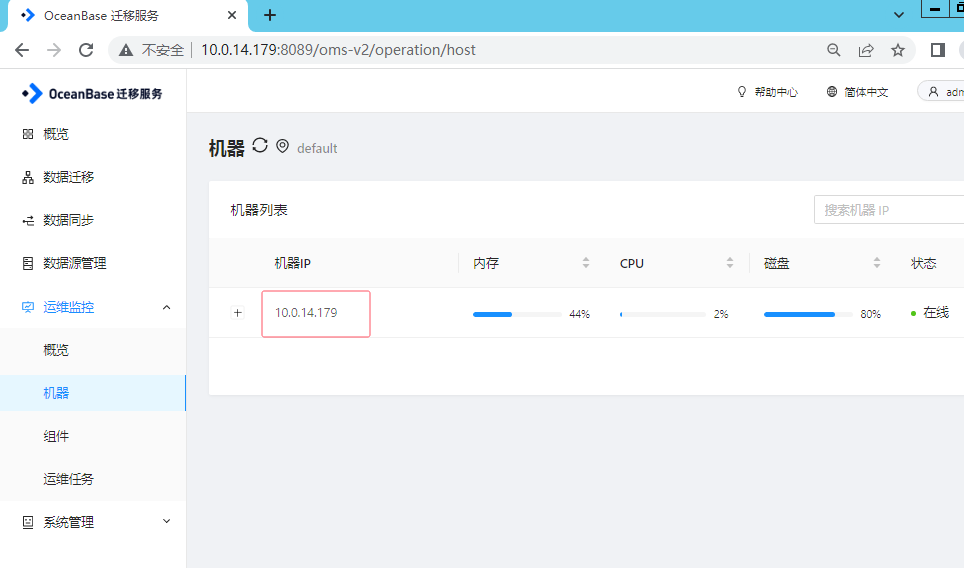Click the 运维监控 monitor icon

click(28, 307)
